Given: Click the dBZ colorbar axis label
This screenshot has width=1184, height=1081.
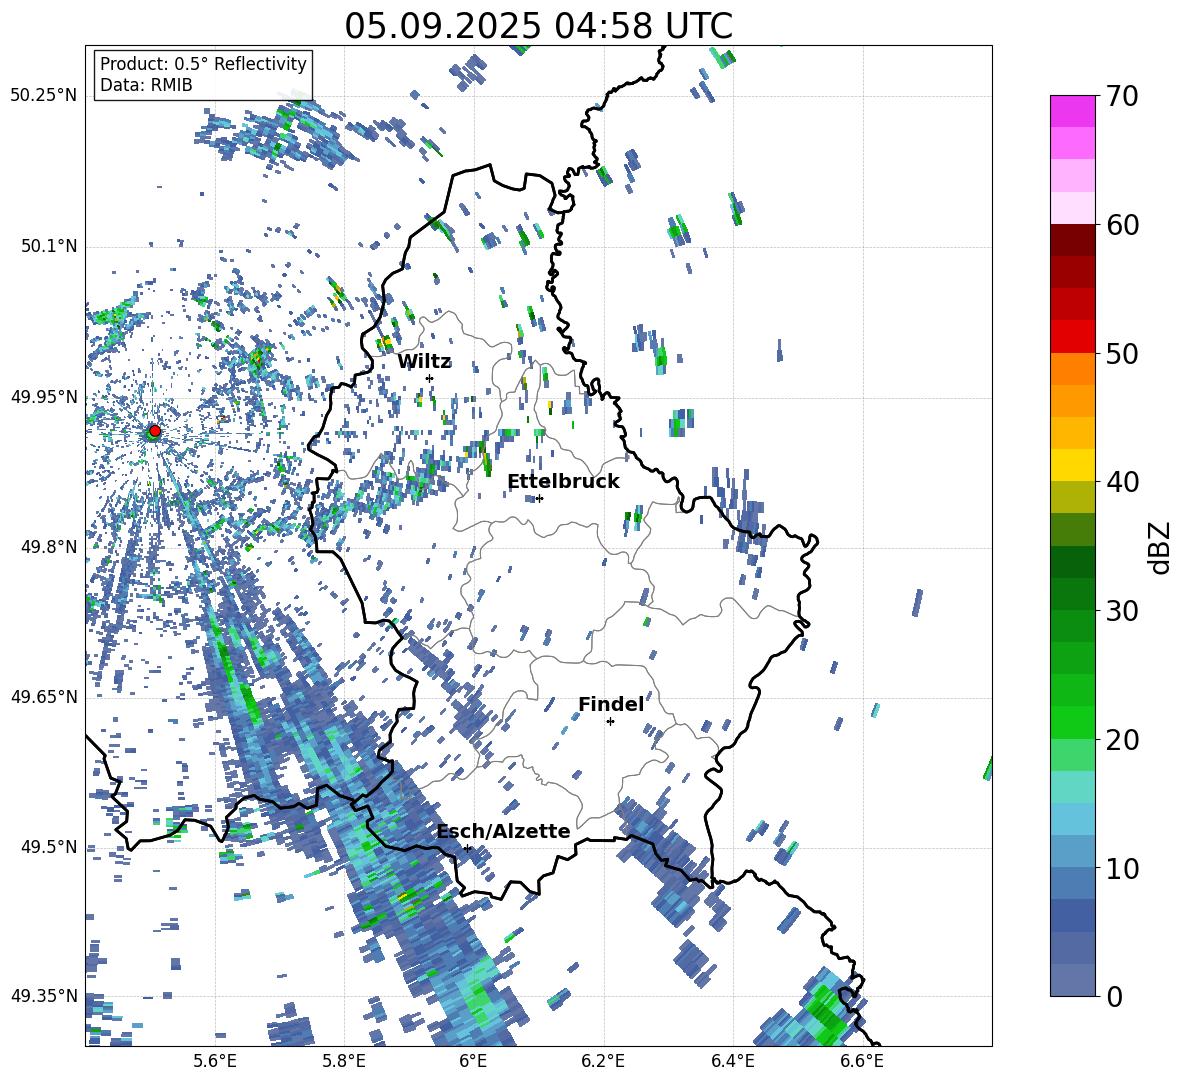Looking at the screenshot, I should [1161, 547].
